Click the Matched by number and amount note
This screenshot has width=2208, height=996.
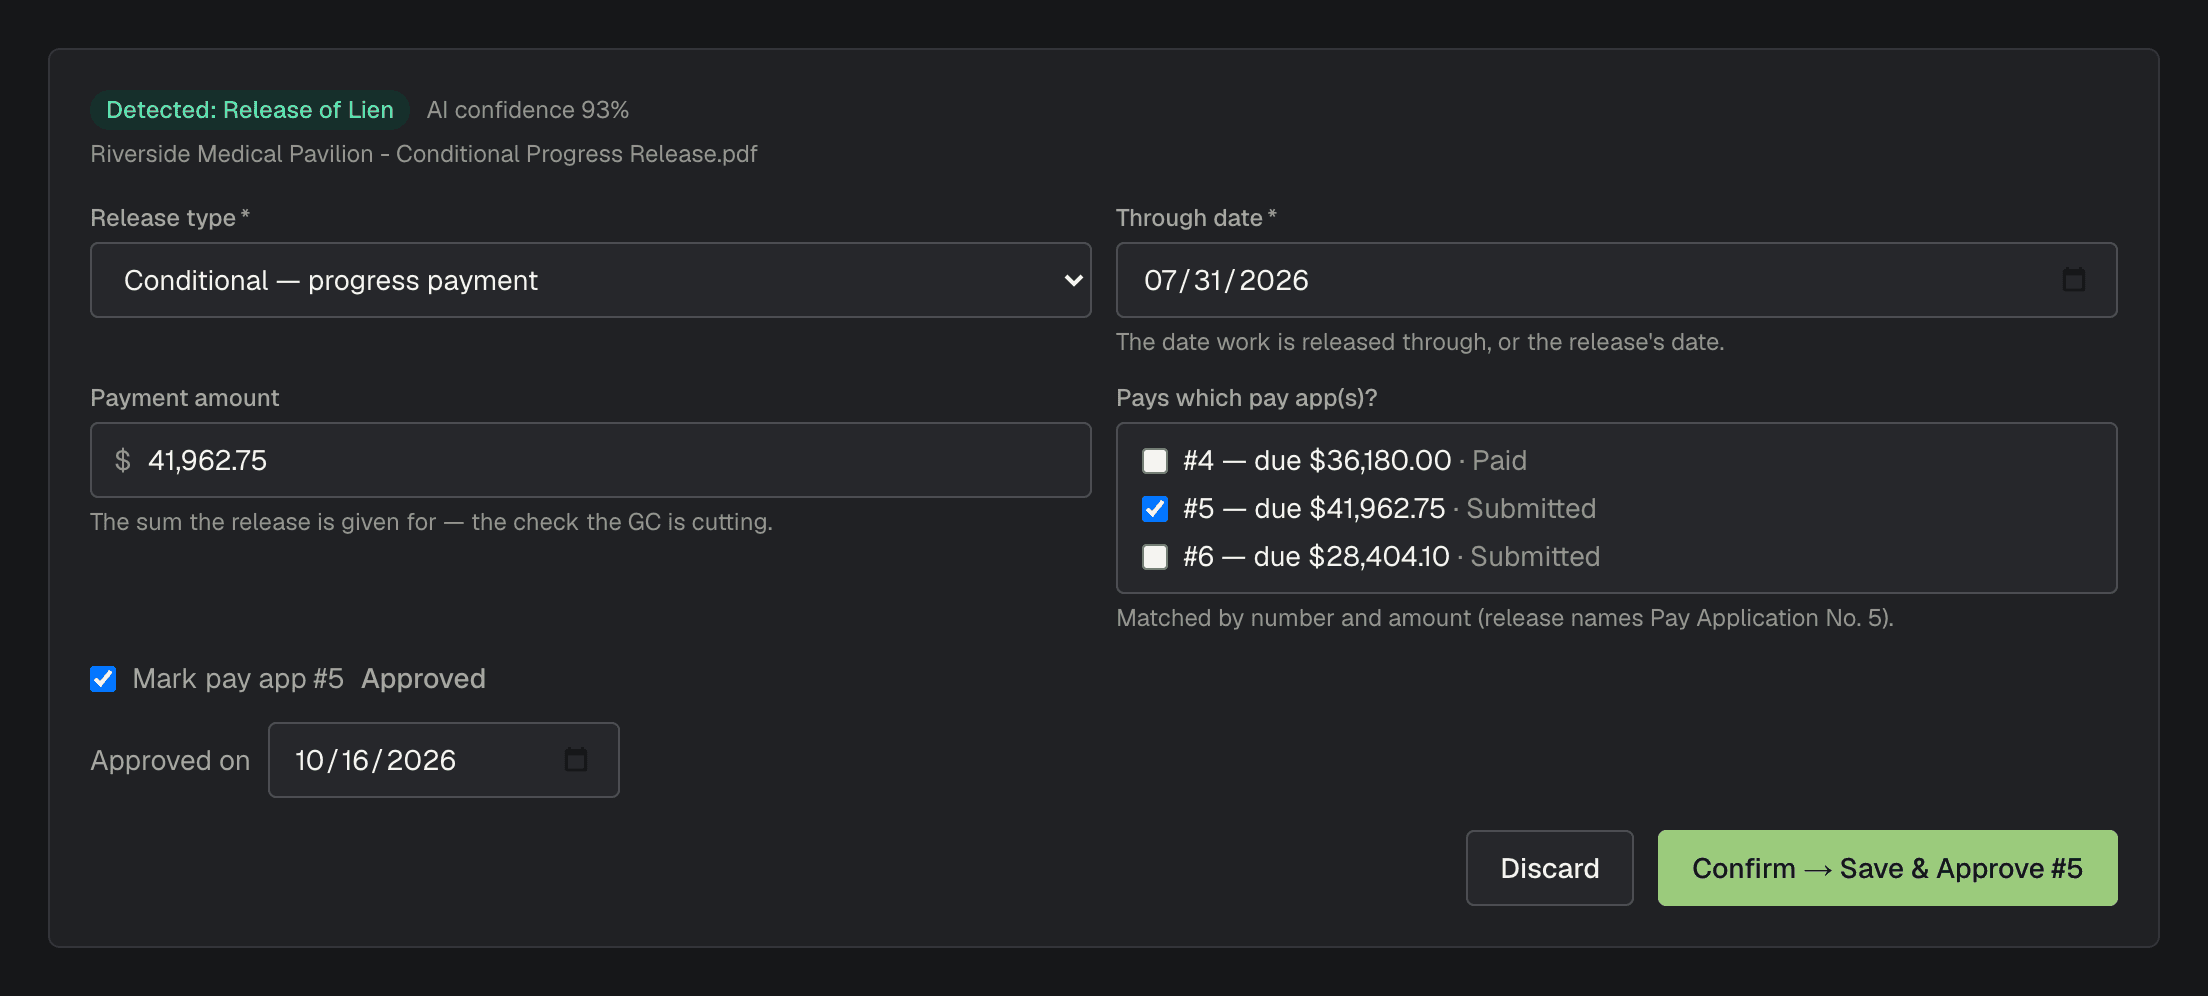(x=1505, y=618)
